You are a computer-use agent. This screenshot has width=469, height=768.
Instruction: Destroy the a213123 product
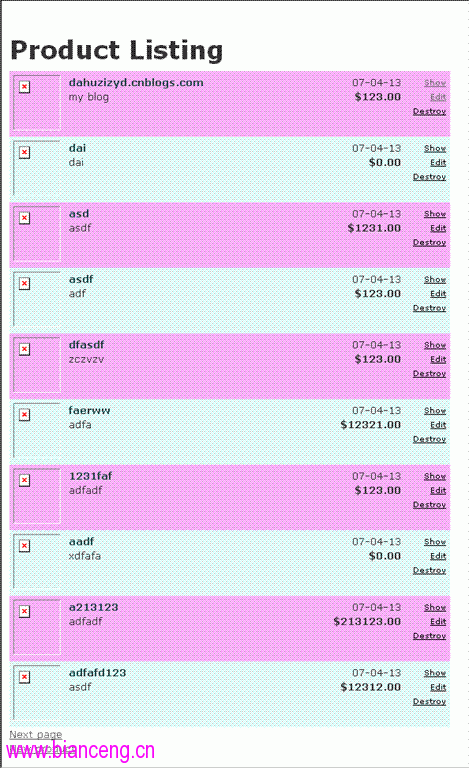click(429, 636)
